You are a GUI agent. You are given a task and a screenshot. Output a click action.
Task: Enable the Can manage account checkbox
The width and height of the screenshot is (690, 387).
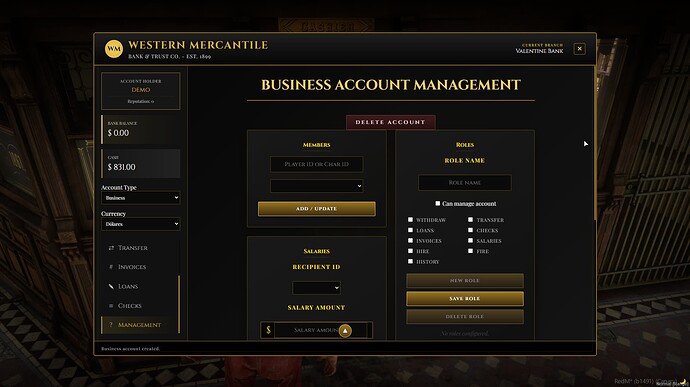tap(437, 203)
